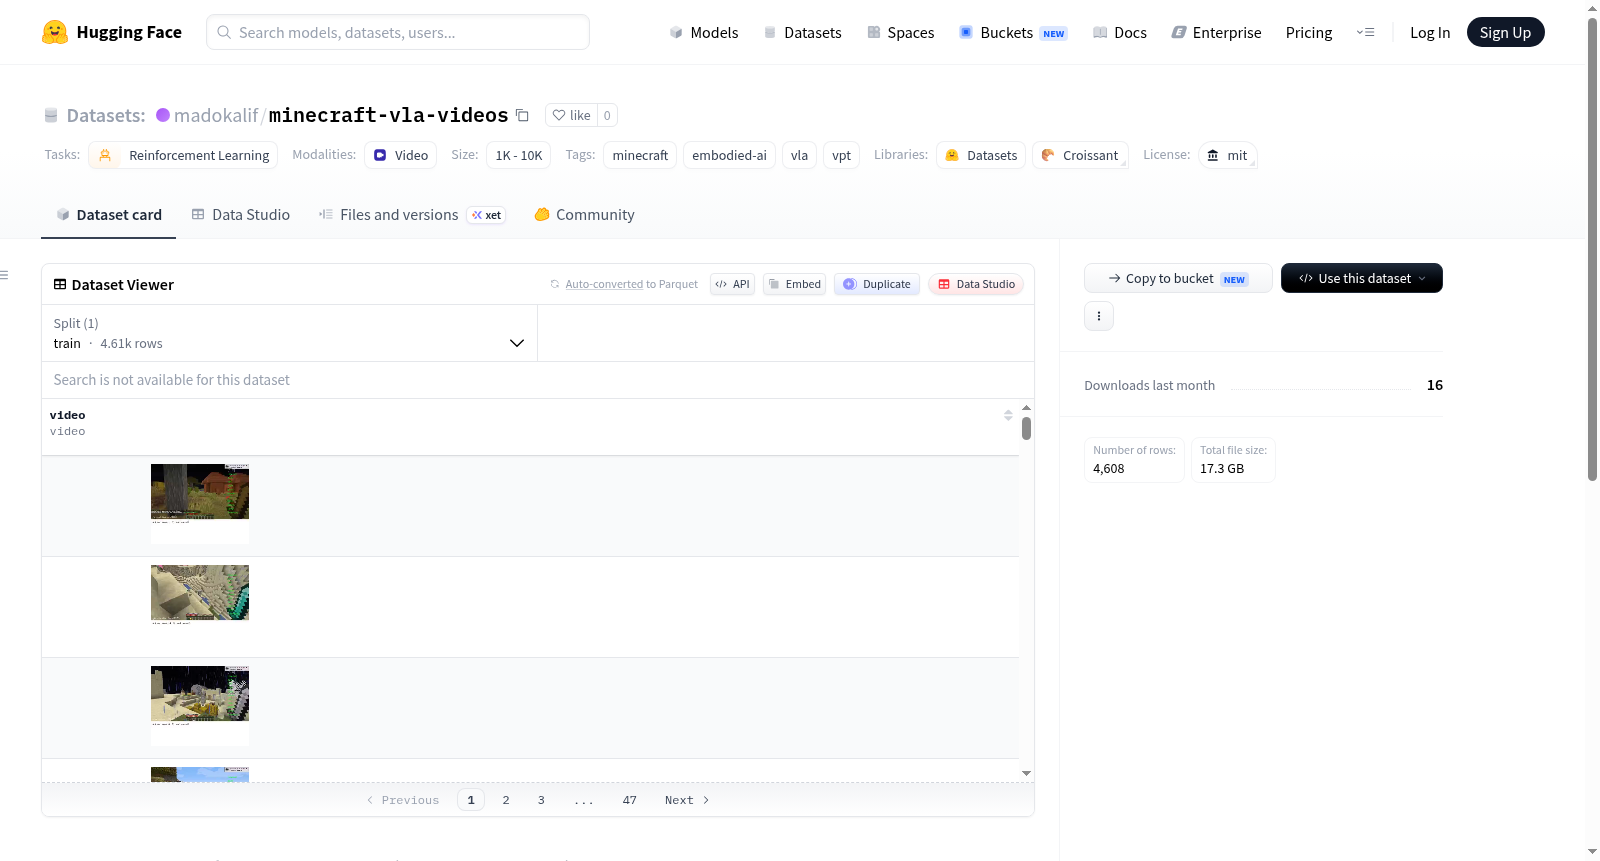This screenshot has height=861, width=1600.
Task: Go to page 2 of the viewer
Action: (x=506, y=800)
